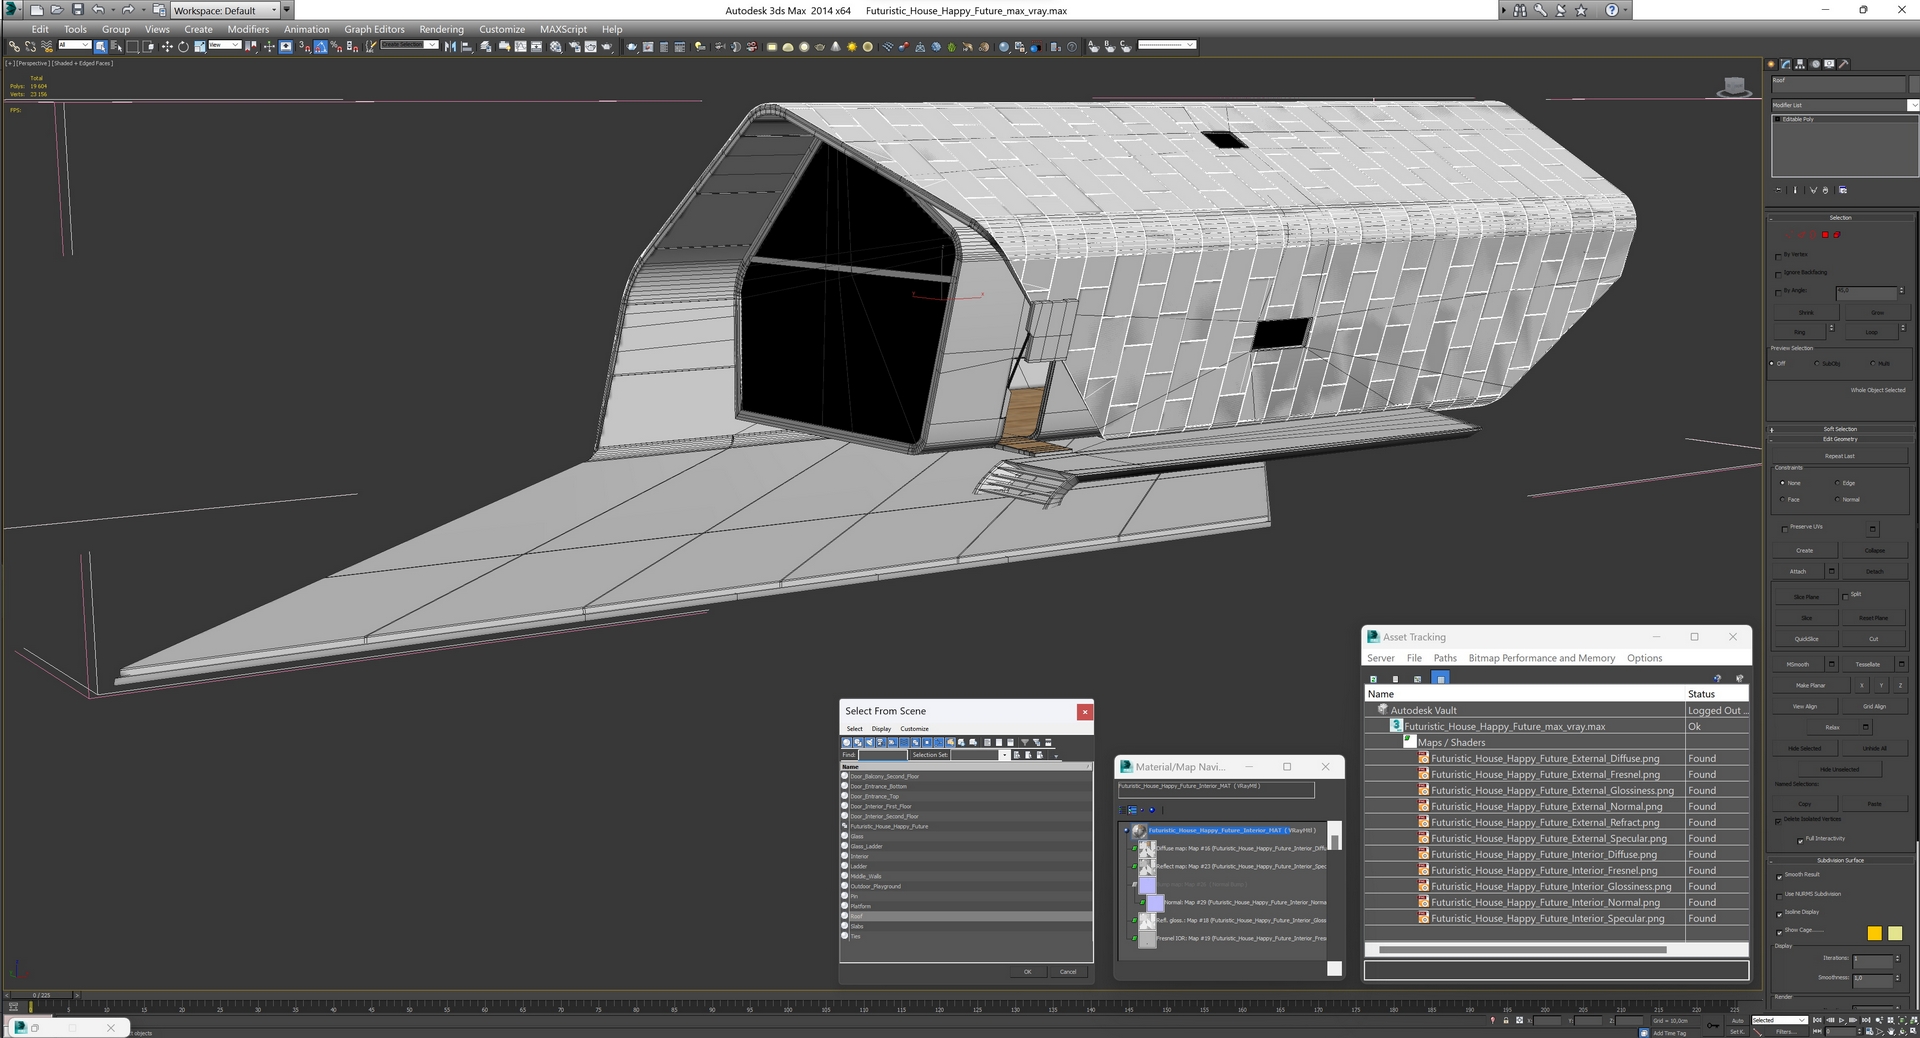Select Polygon sub-object level icon
The width and height of the screenshot is (1920, 1038).
point(1825,235)
